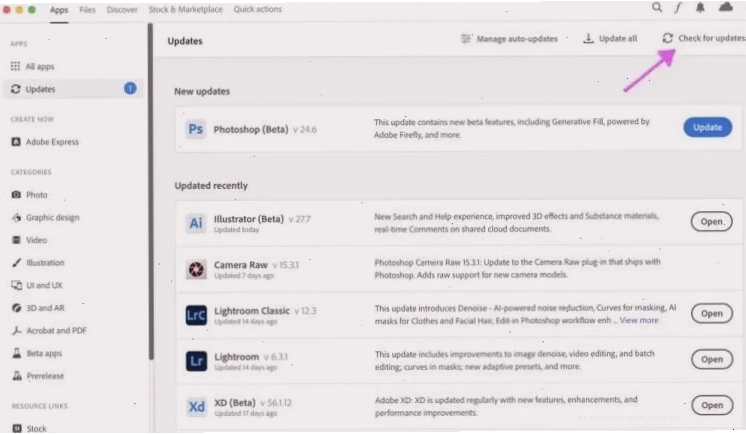The image size is (746, 434).
Task: Open the Stock & Marketplace tab
Action: 186,9
